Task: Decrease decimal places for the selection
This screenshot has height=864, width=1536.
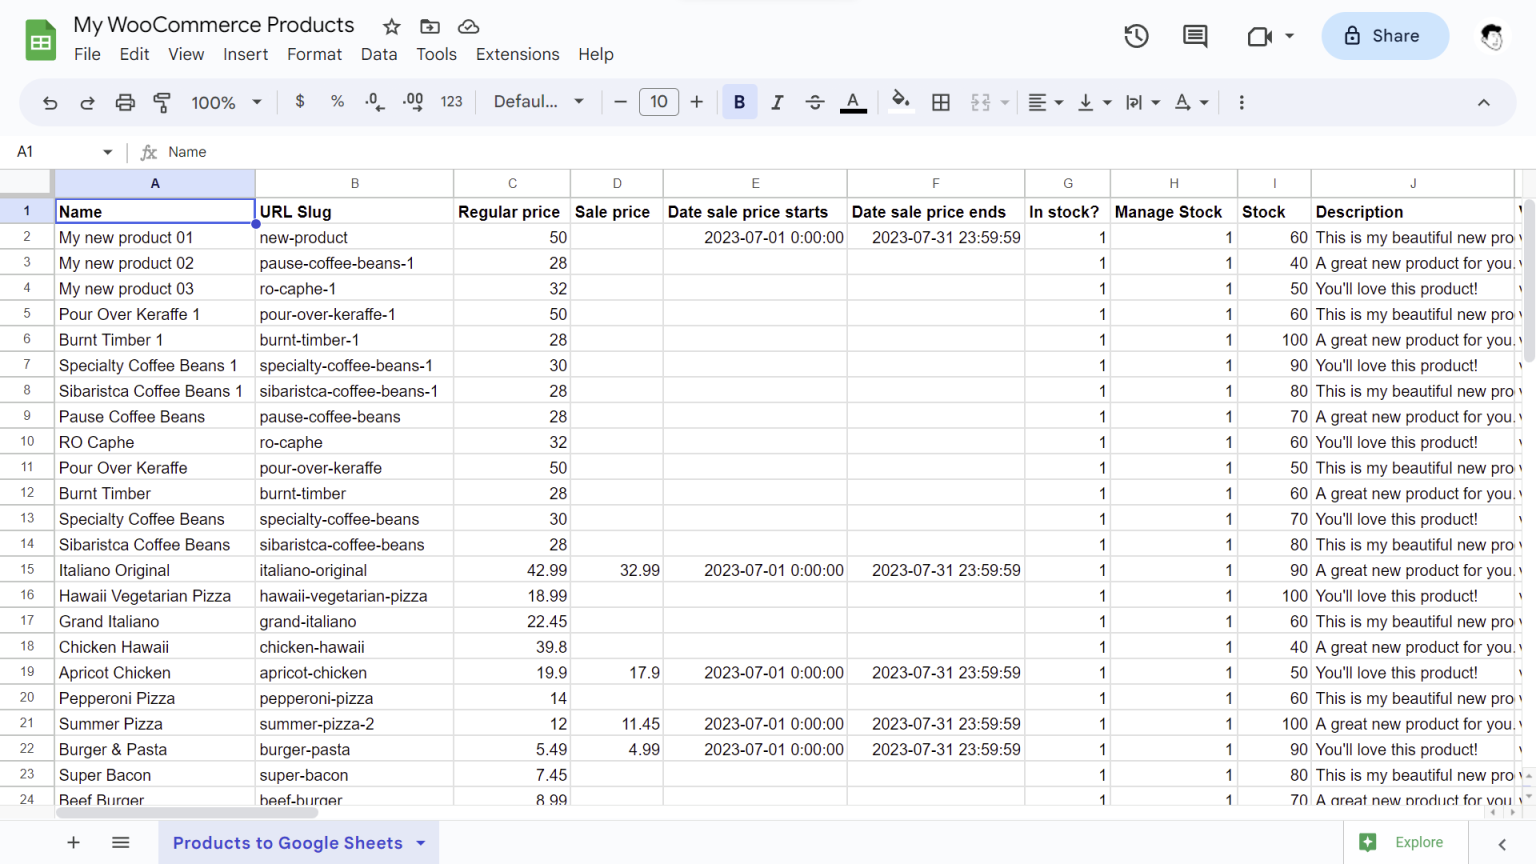Action: 373,102
